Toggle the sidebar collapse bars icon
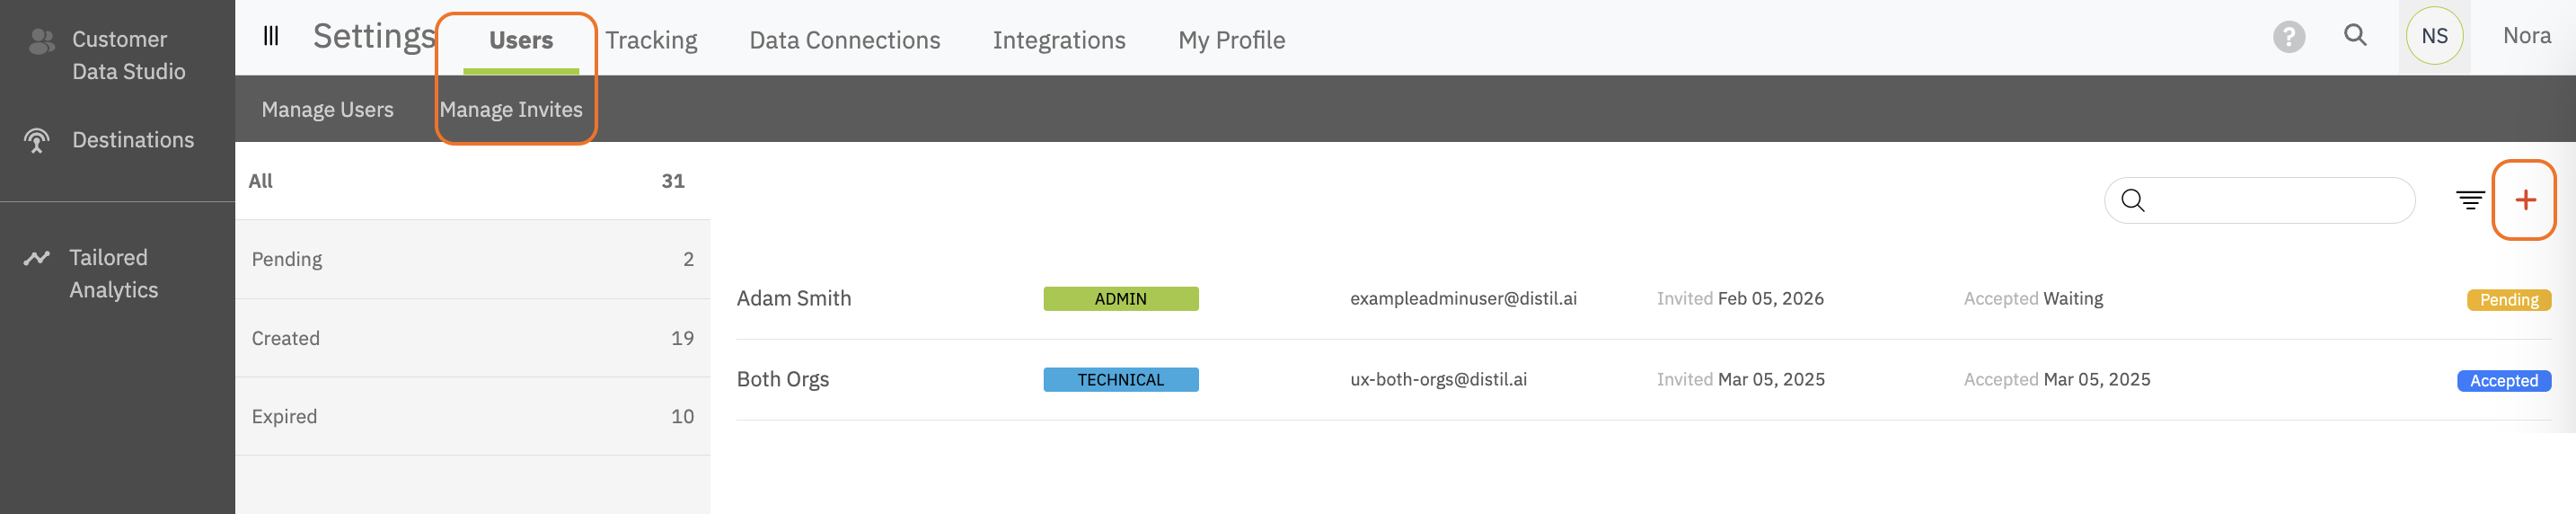This screenshot has width=2576, height=514. (x=271, y=36)
